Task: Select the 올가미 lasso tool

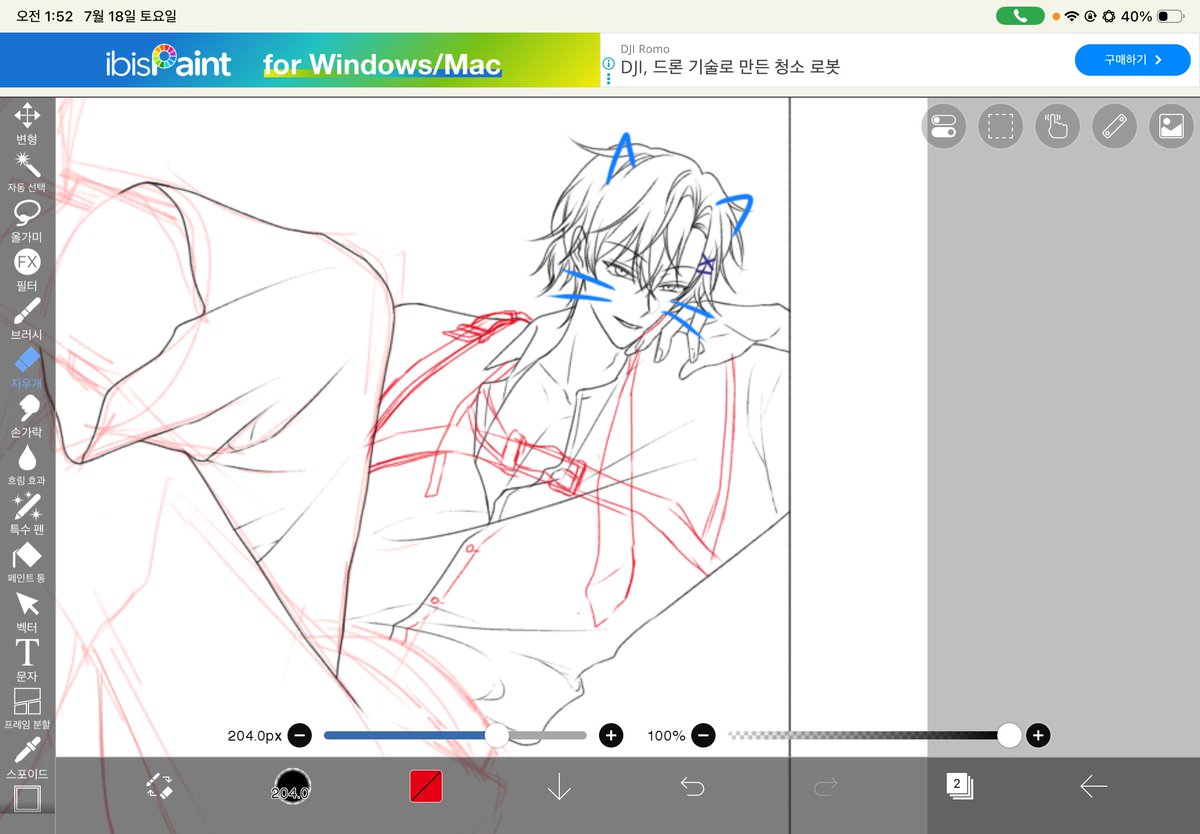Action: click(x=27, y=220)
